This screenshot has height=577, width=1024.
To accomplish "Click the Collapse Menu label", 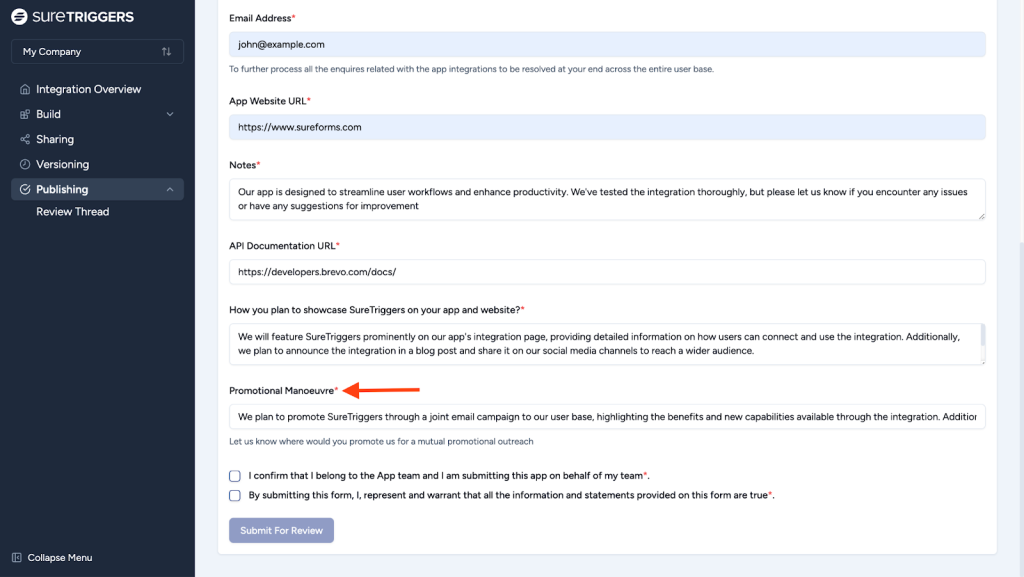I will click(60, 557).
